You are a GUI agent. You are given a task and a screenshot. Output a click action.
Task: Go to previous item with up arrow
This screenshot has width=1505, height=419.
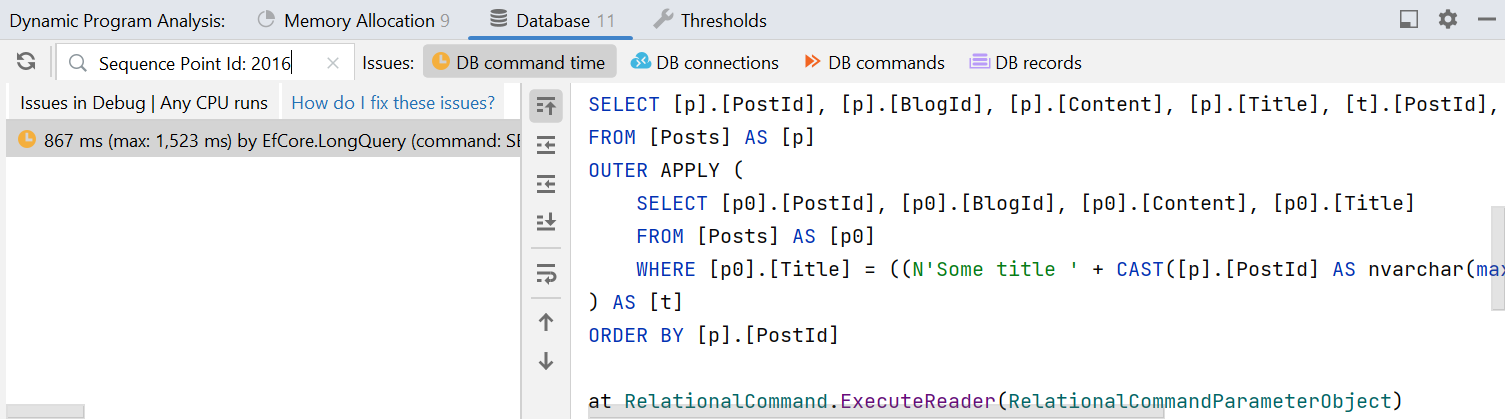tap(546, 322)
